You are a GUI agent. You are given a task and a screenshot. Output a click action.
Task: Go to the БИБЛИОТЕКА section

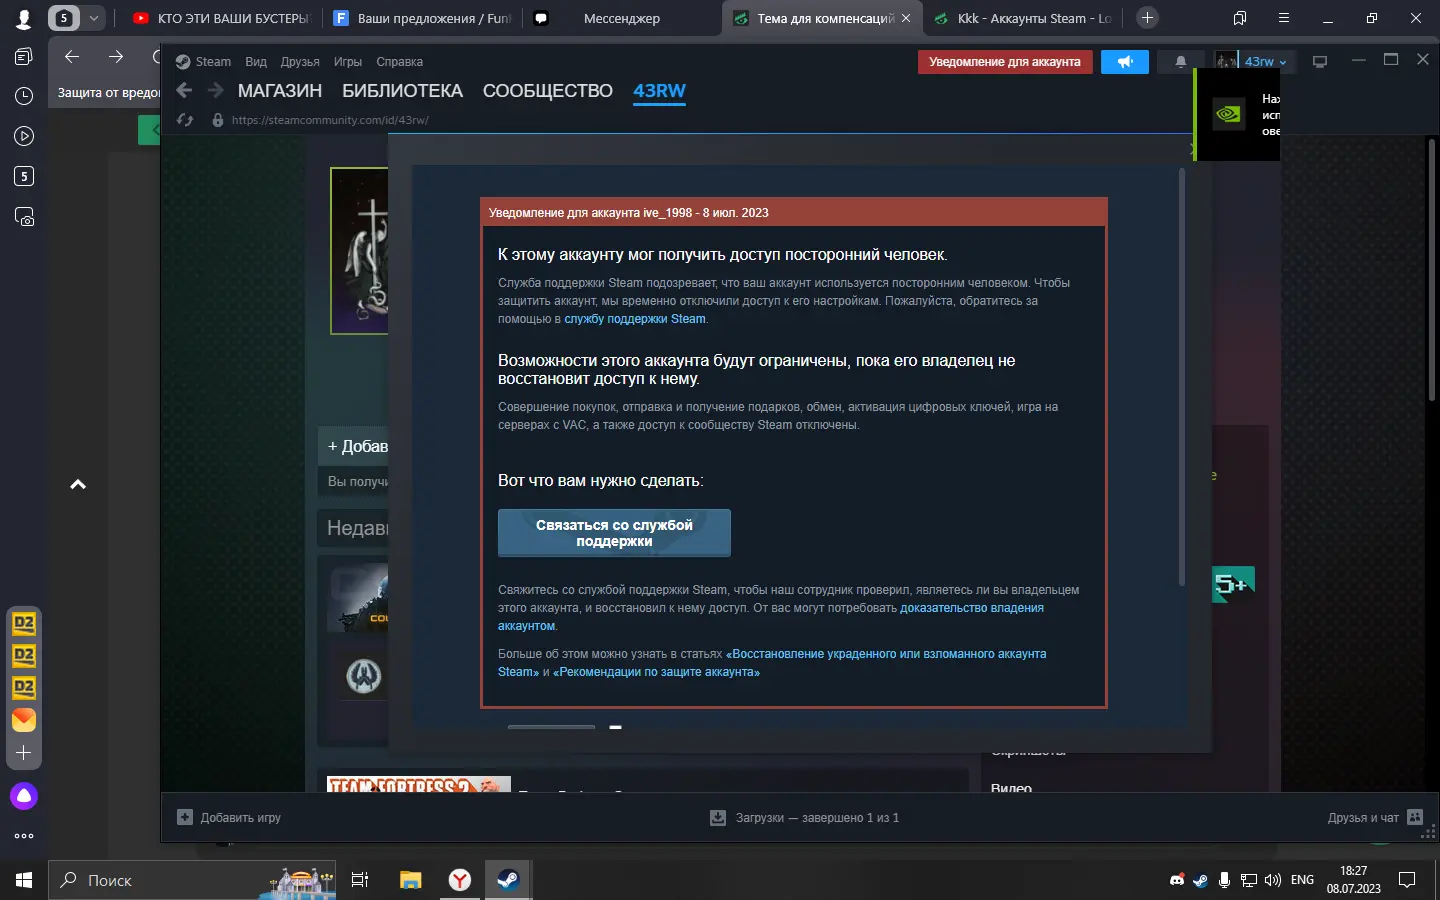(402, 91)
